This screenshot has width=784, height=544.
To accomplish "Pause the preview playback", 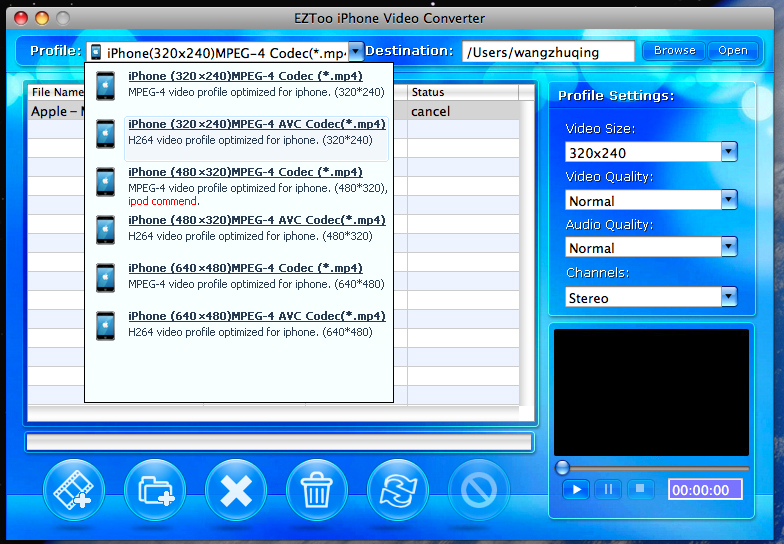I will pyautogui.click(x=608, y=489).
